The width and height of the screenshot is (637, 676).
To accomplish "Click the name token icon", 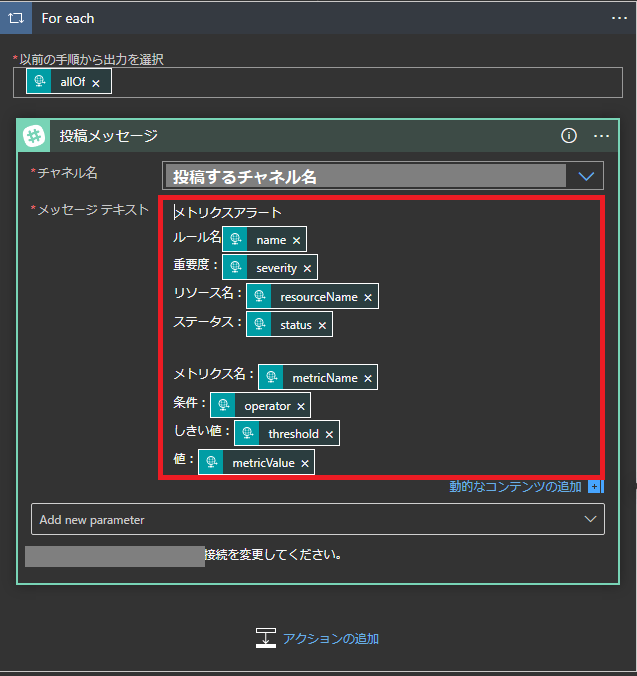I will [x=235, y=239].
